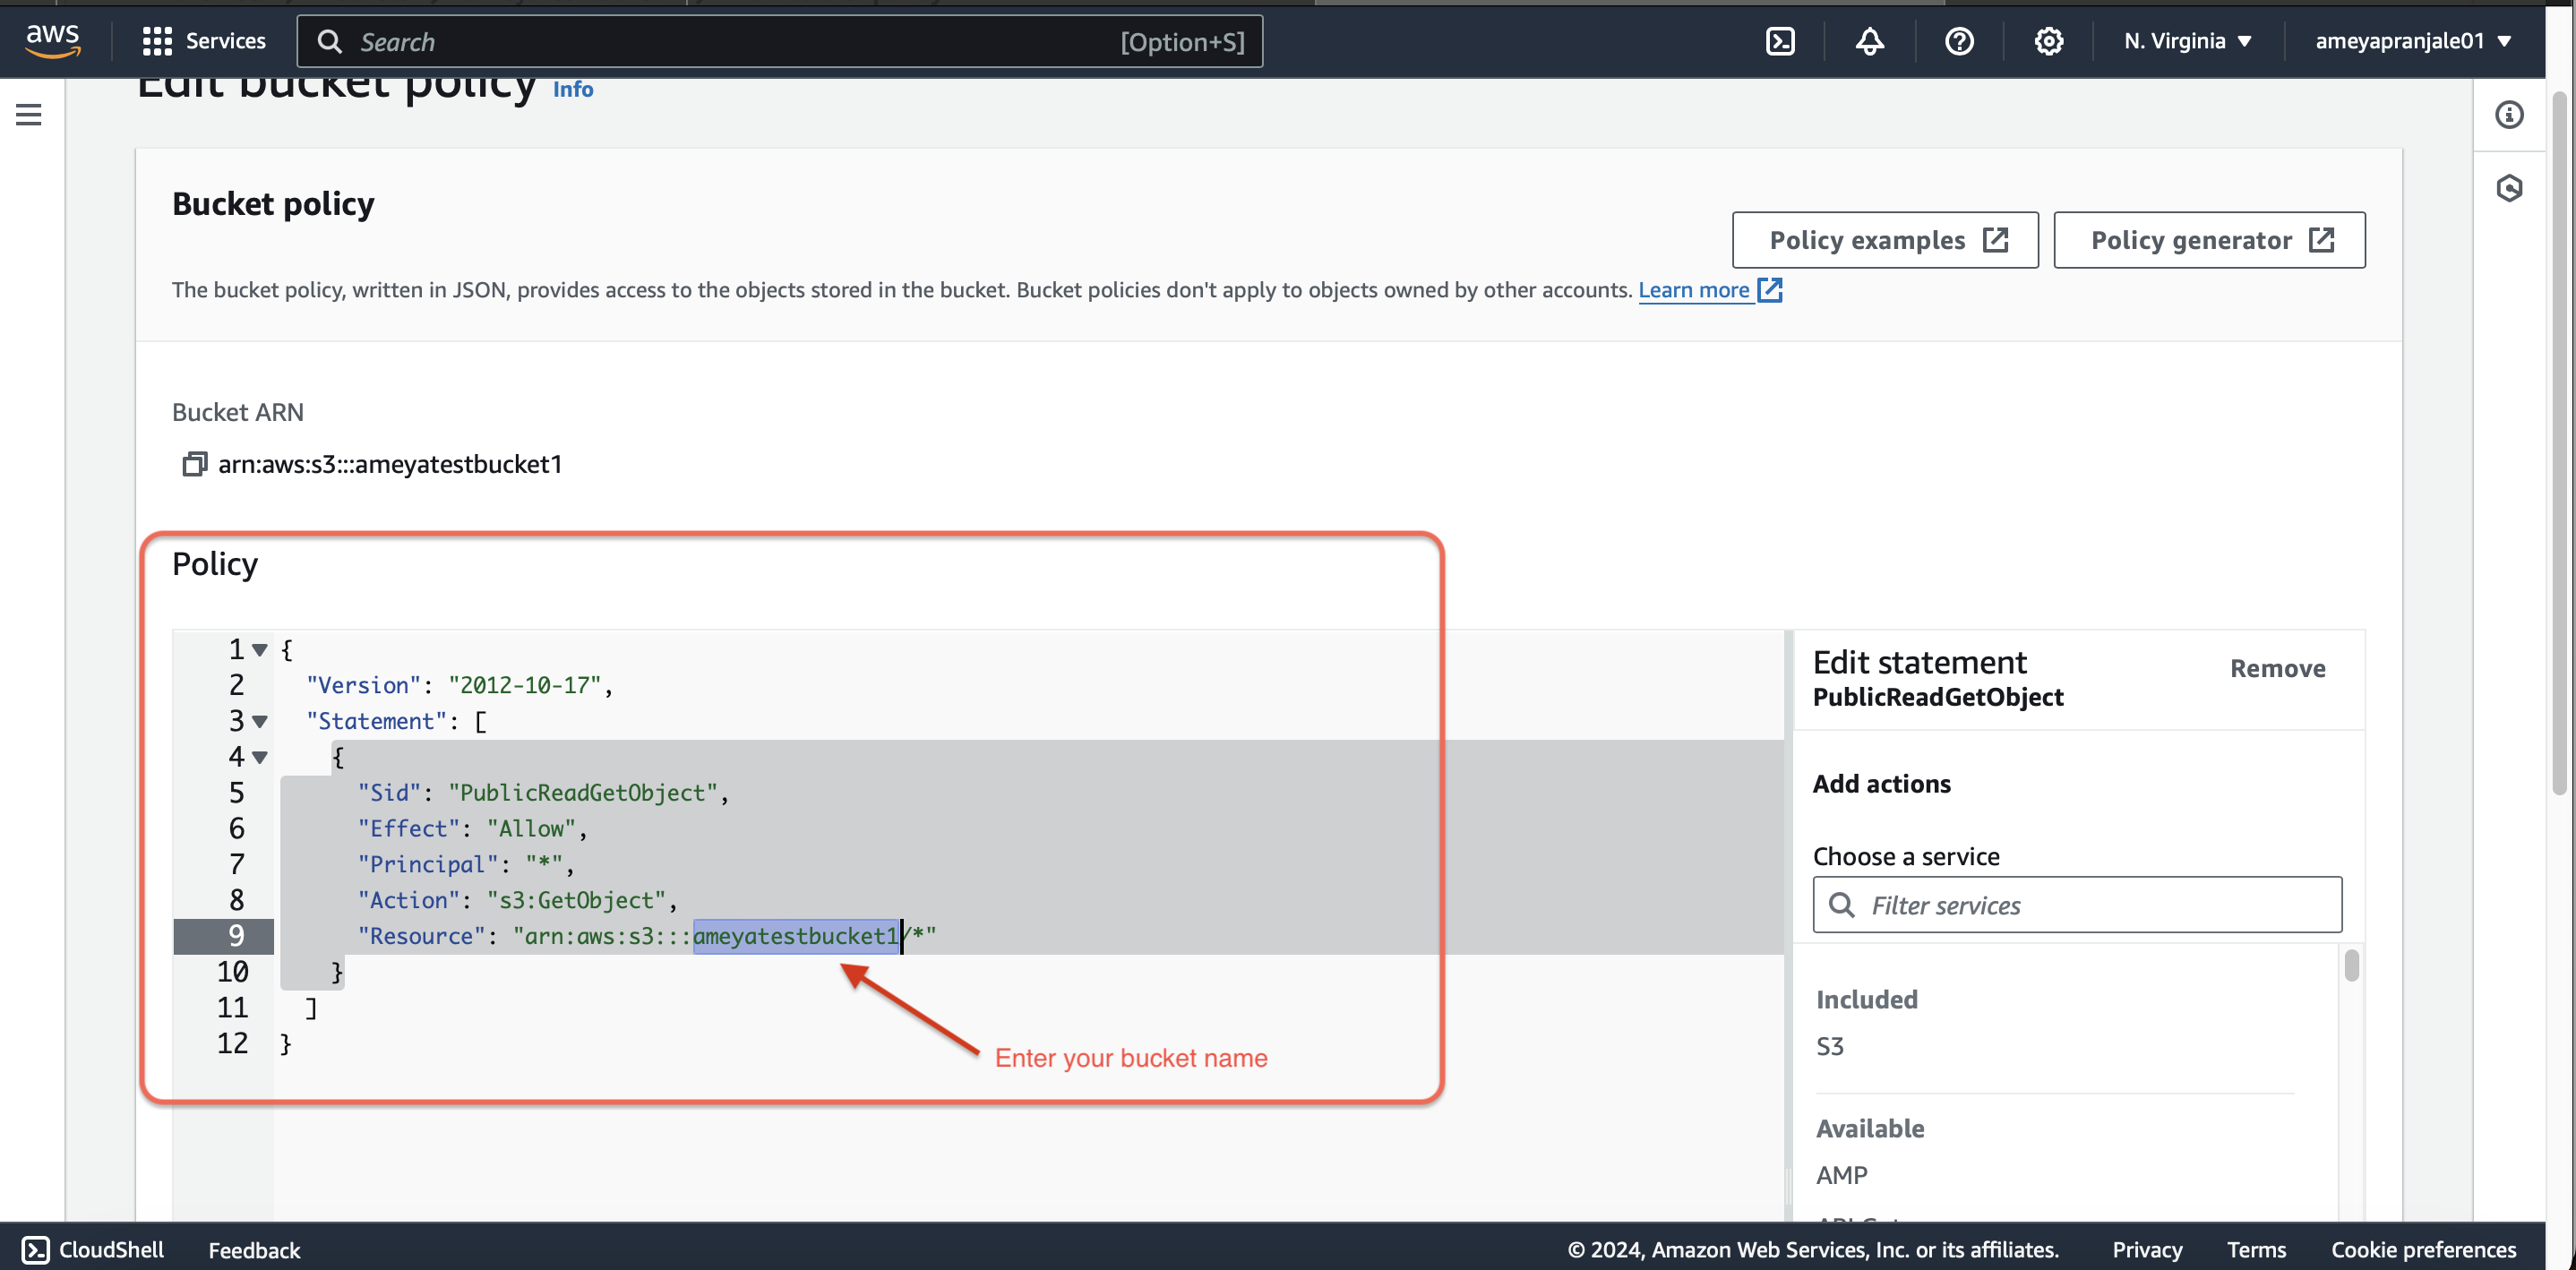Click the AWS logo home icon

(53, 41)
